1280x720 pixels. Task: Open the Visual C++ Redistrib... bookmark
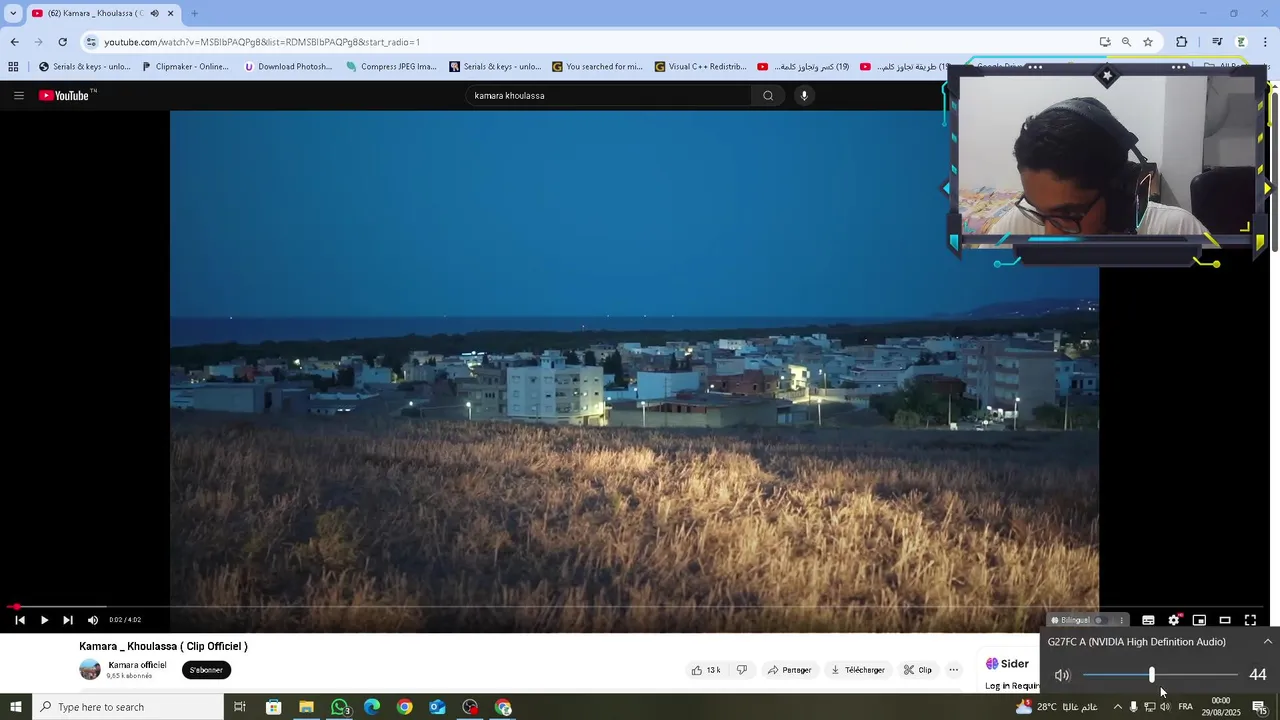701,67
